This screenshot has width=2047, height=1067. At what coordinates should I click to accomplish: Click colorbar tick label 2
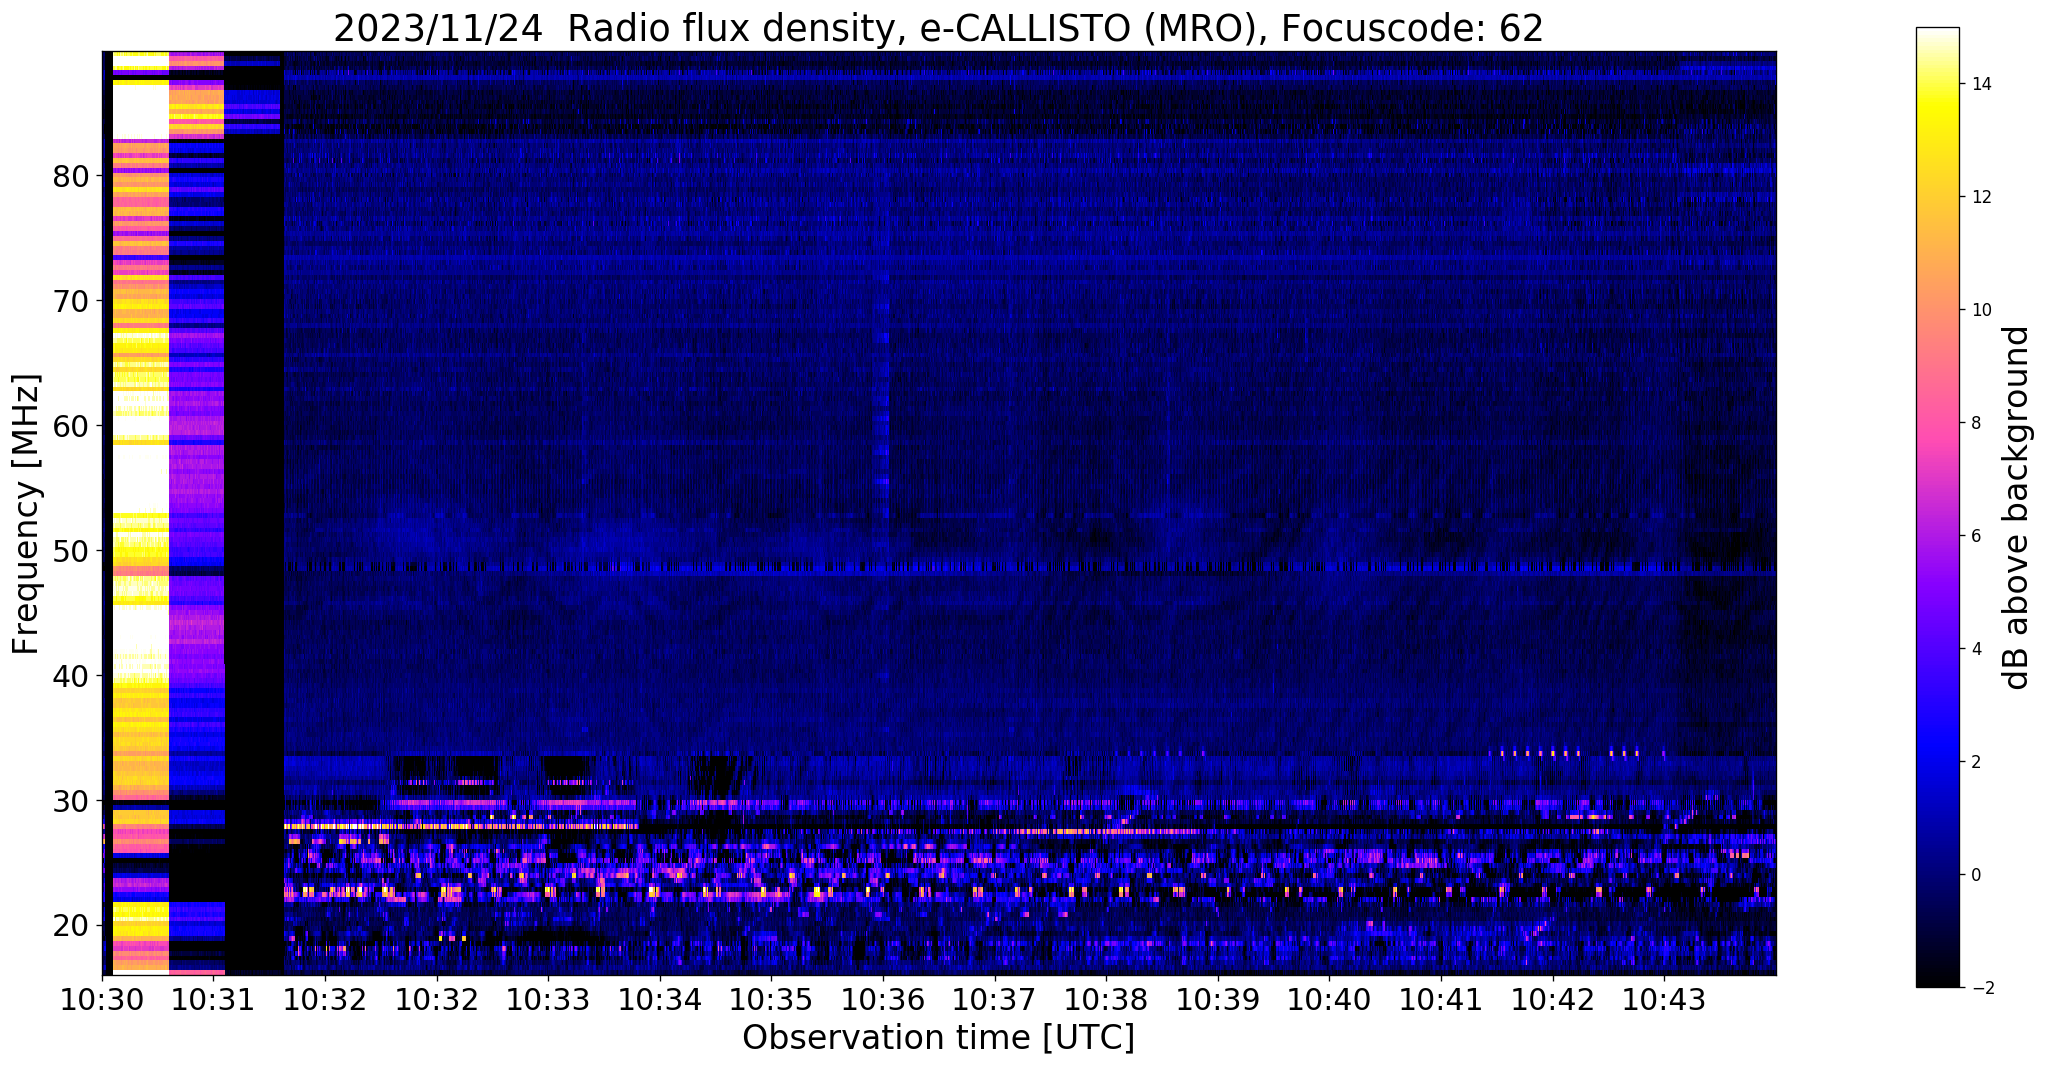click(1974, 762)
